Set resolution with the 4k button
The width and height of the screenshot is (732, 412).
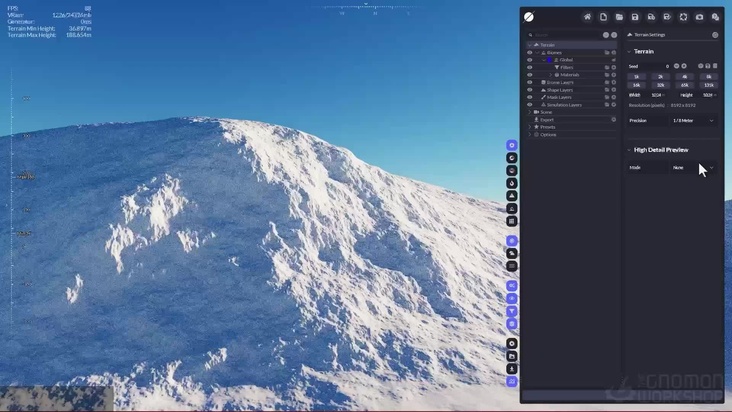point(685,77)
